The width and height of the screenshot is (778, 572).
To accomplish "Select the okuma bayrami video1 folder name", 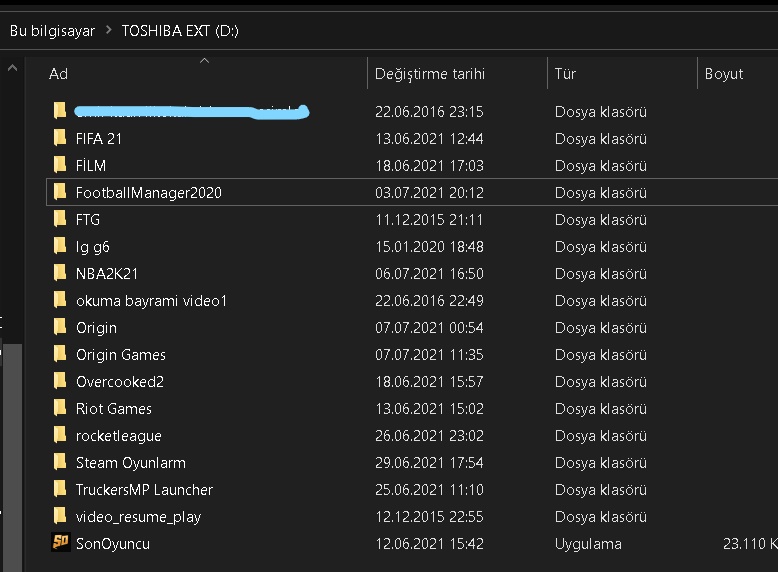I will point(151,301).
